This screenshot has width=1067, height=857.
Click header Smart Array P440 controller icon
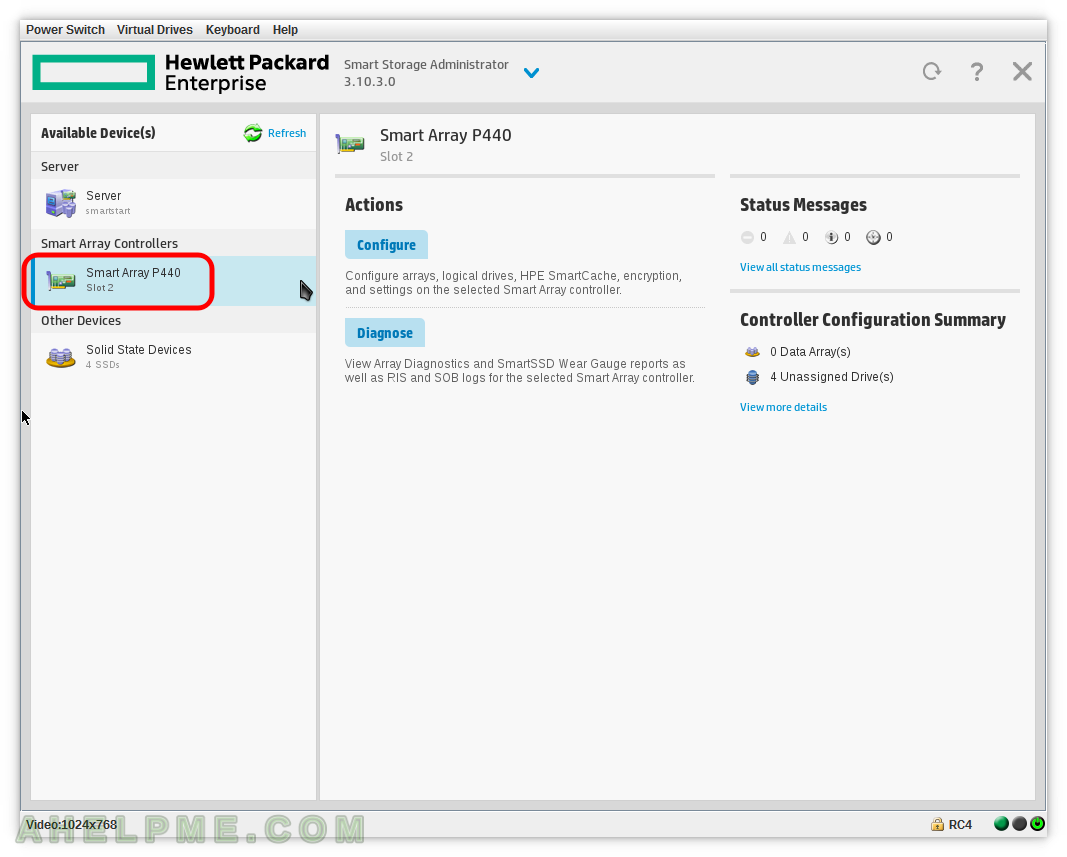click(350, 144)
